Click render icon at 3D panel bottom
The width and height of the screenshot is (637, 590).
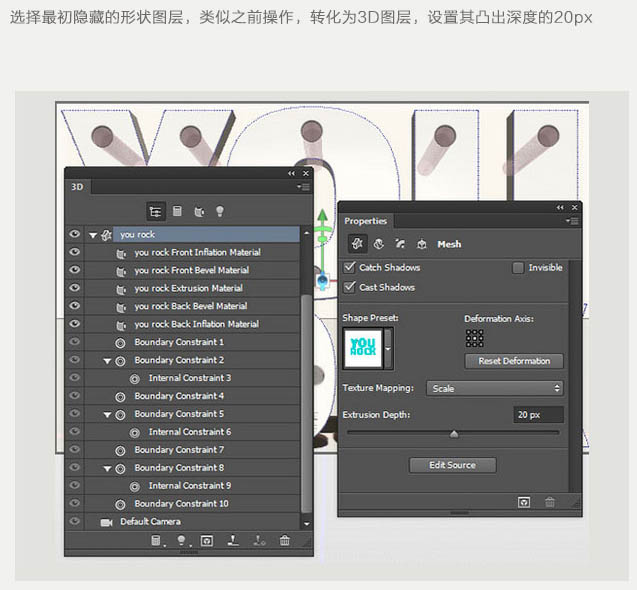click(x=207, y=541)
